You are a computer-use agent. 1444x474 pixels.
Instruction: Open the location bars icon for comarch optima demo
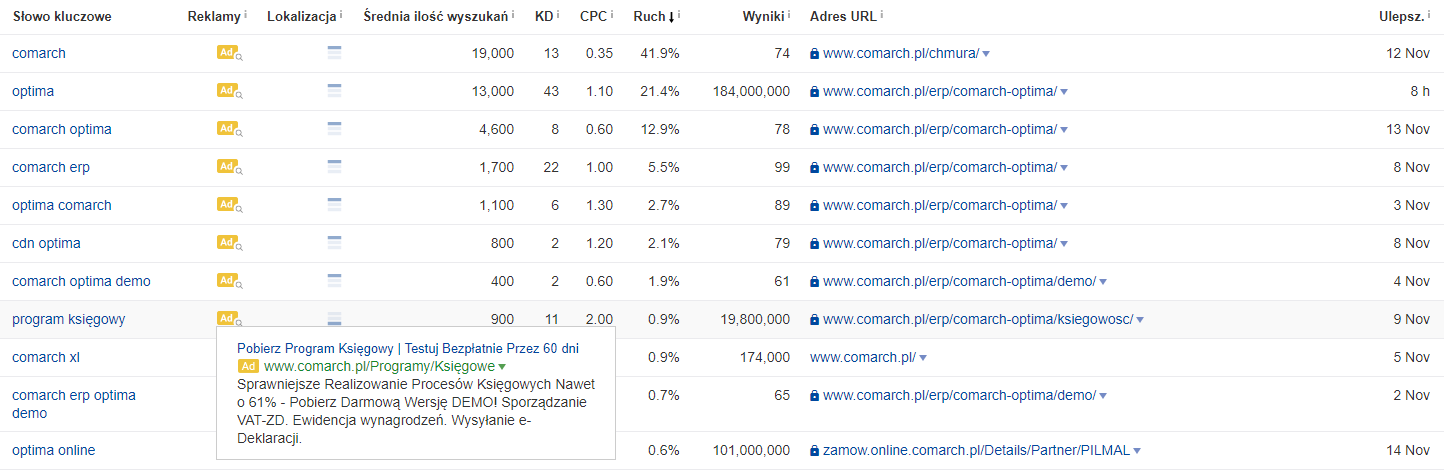coord(335,281)
